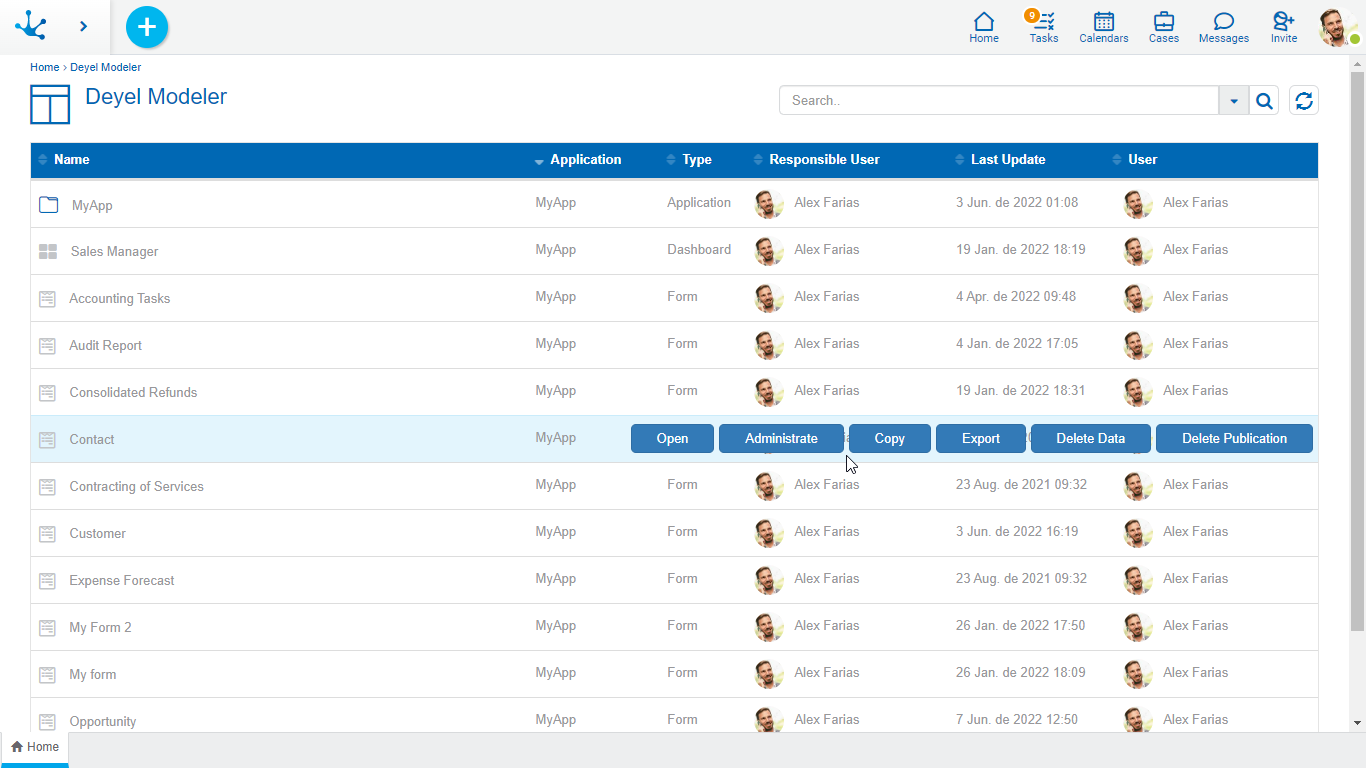Click the MyApp folder icon
1366x768 pixels.
[48, 205]
